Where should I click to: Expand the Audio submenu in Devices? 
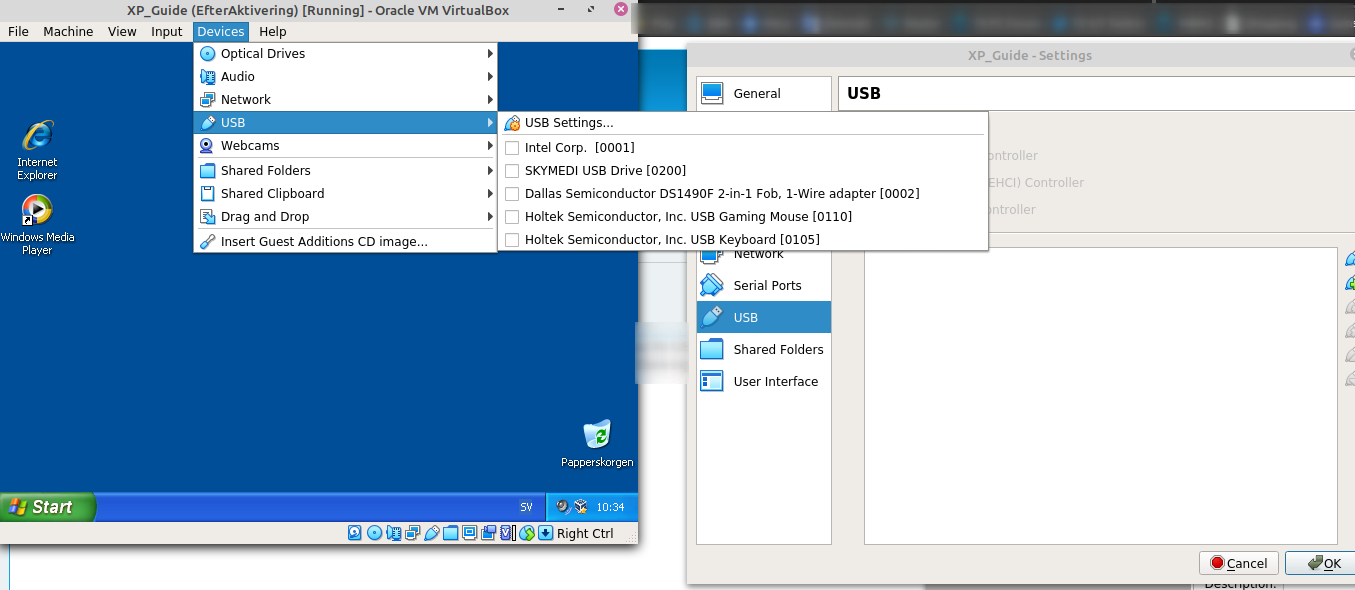[x=346, y=76]
